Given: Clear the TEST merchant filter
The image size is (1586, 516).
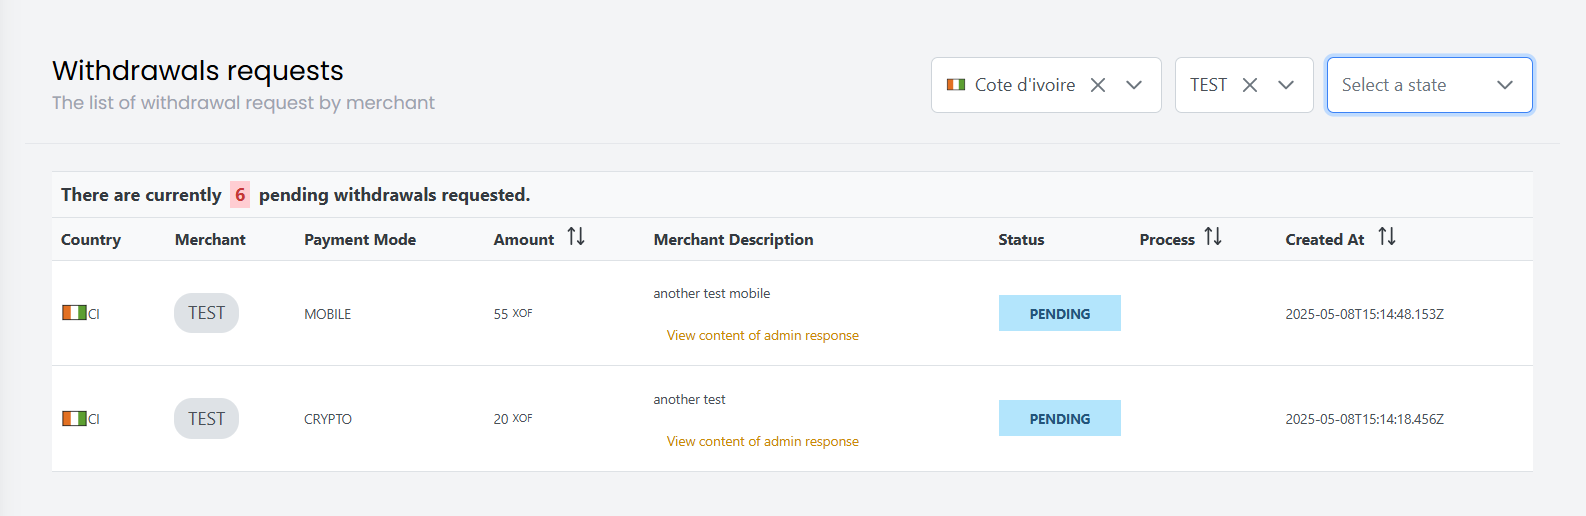Looking at the screenshot, I should [1250, 85].
